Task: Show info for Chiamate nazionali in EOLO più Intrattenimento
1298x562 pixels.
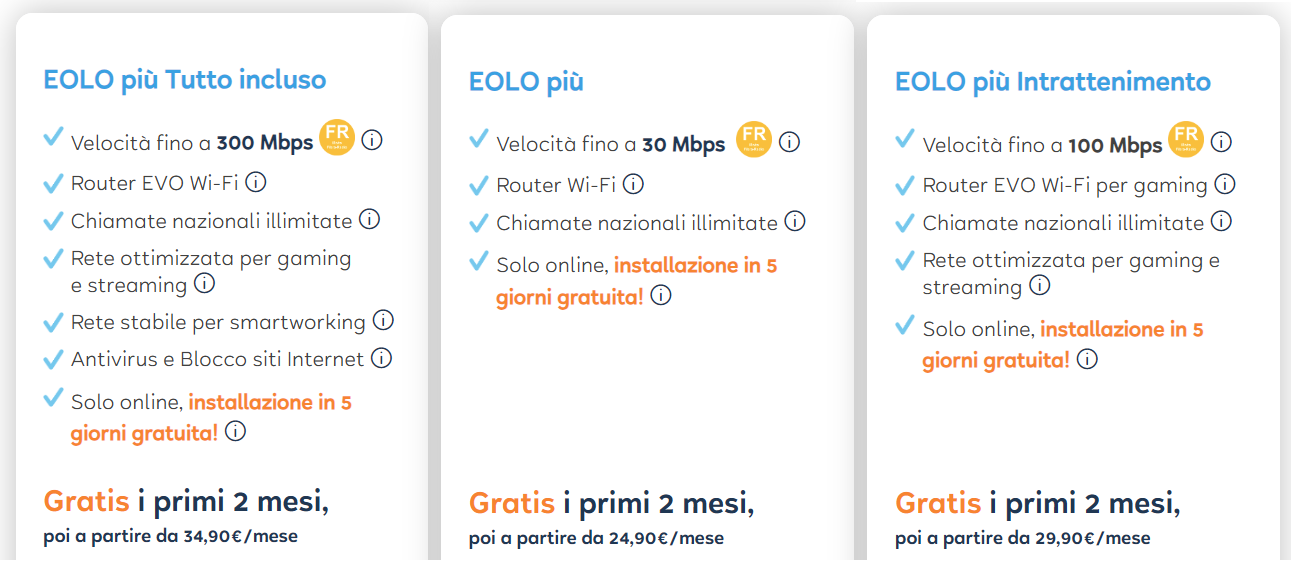Action: (1221, 221)
